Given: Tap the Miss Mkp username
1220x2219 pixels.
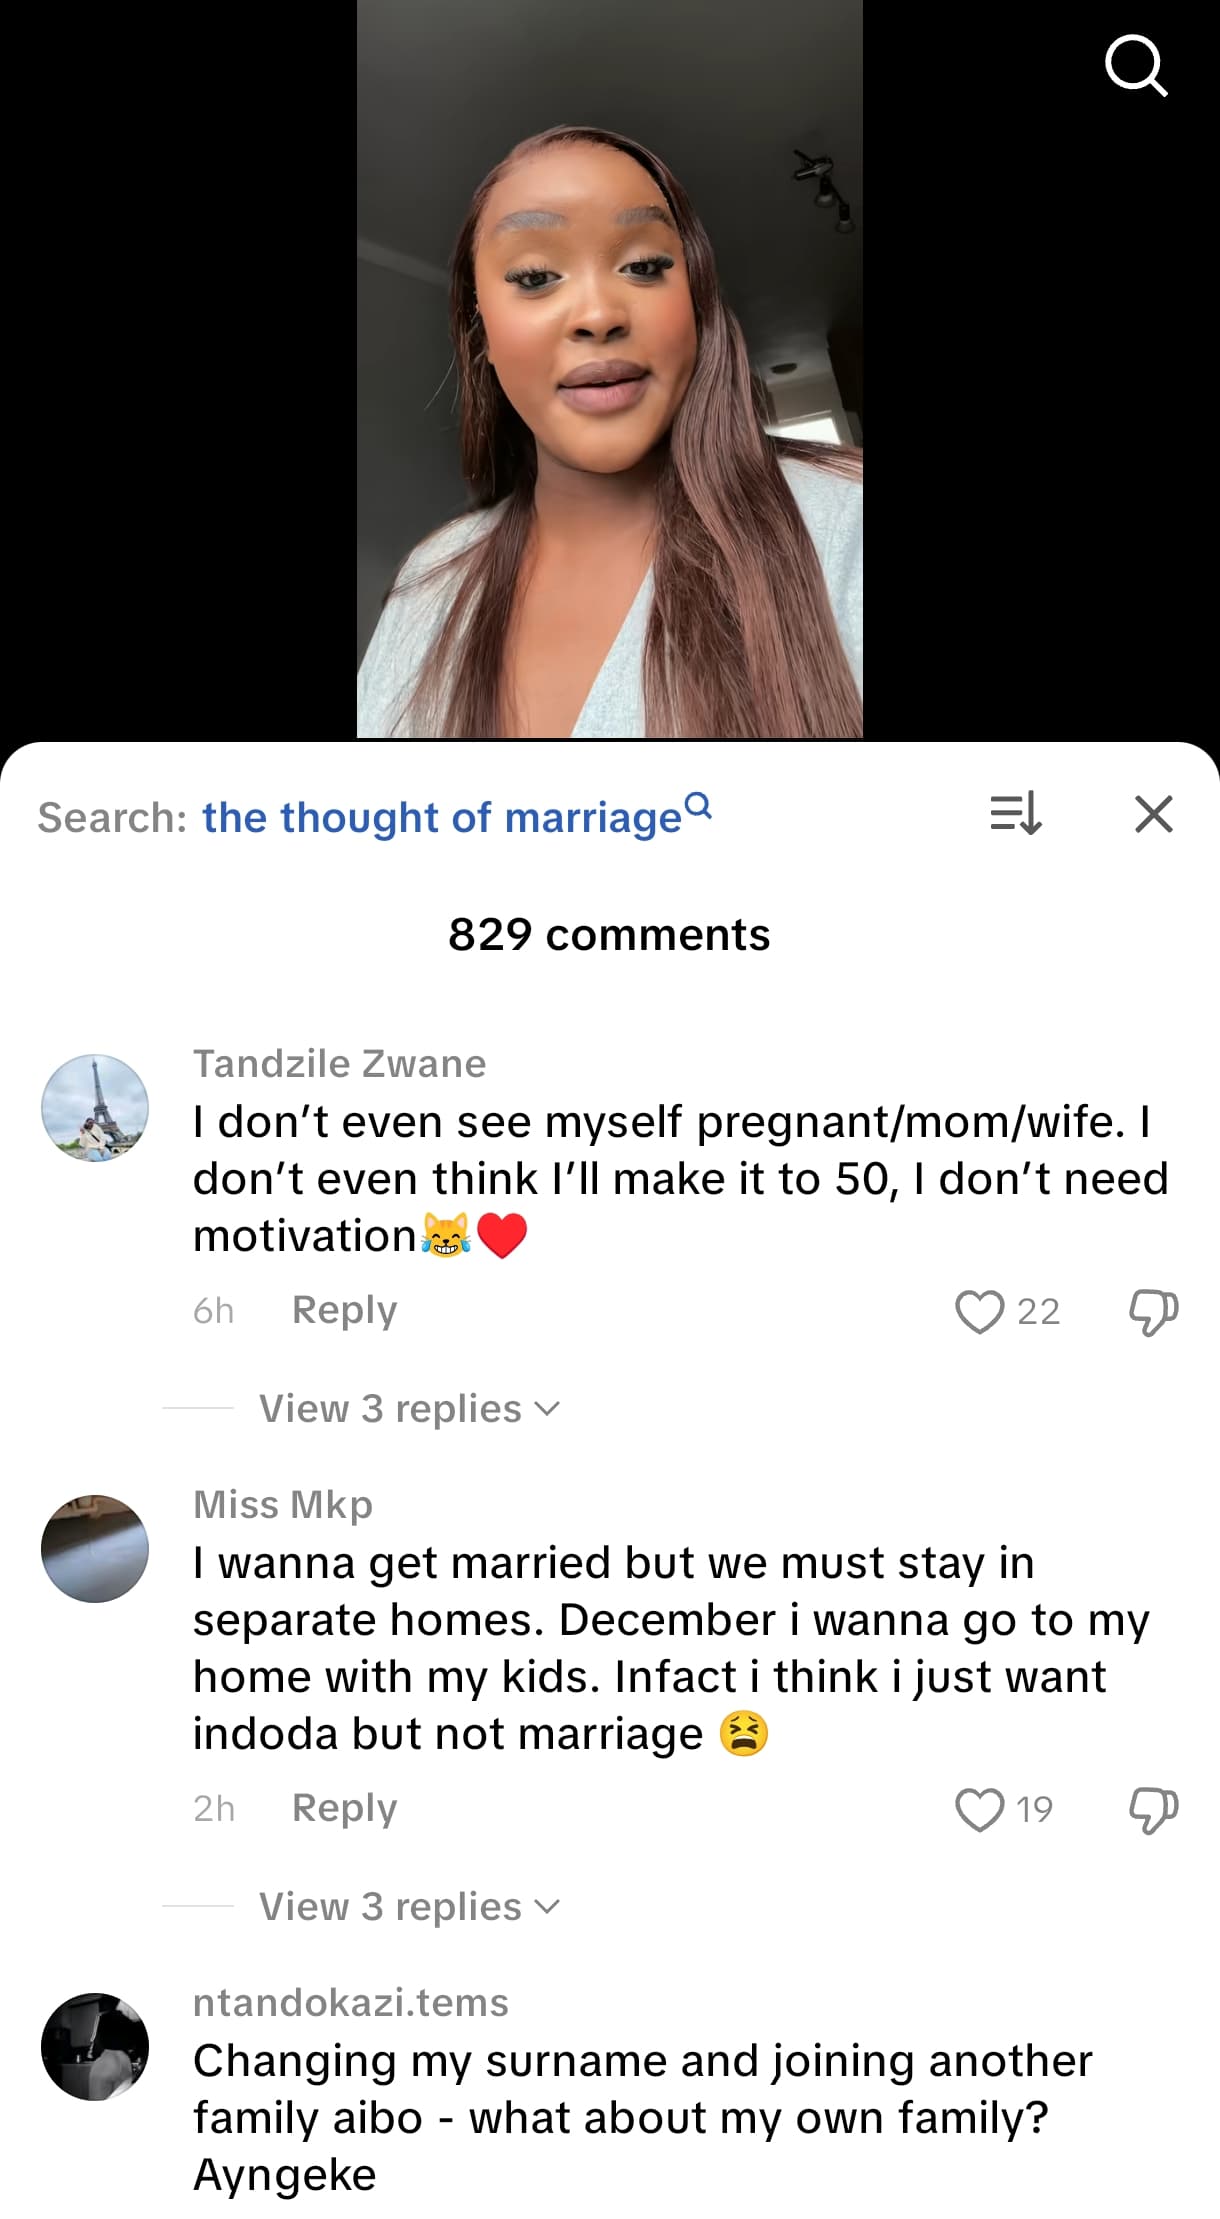Looking at the screenshot, I should pyautogui.click(x=283, y=1505).
